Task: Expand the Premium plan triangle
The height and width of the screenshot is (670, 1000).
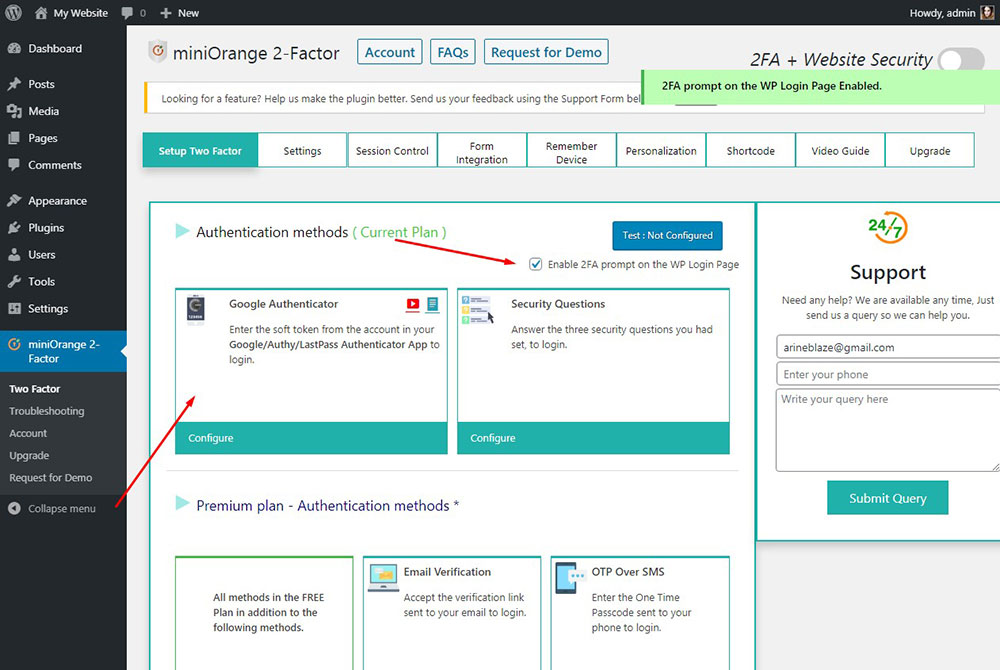Action: point(182,503)
